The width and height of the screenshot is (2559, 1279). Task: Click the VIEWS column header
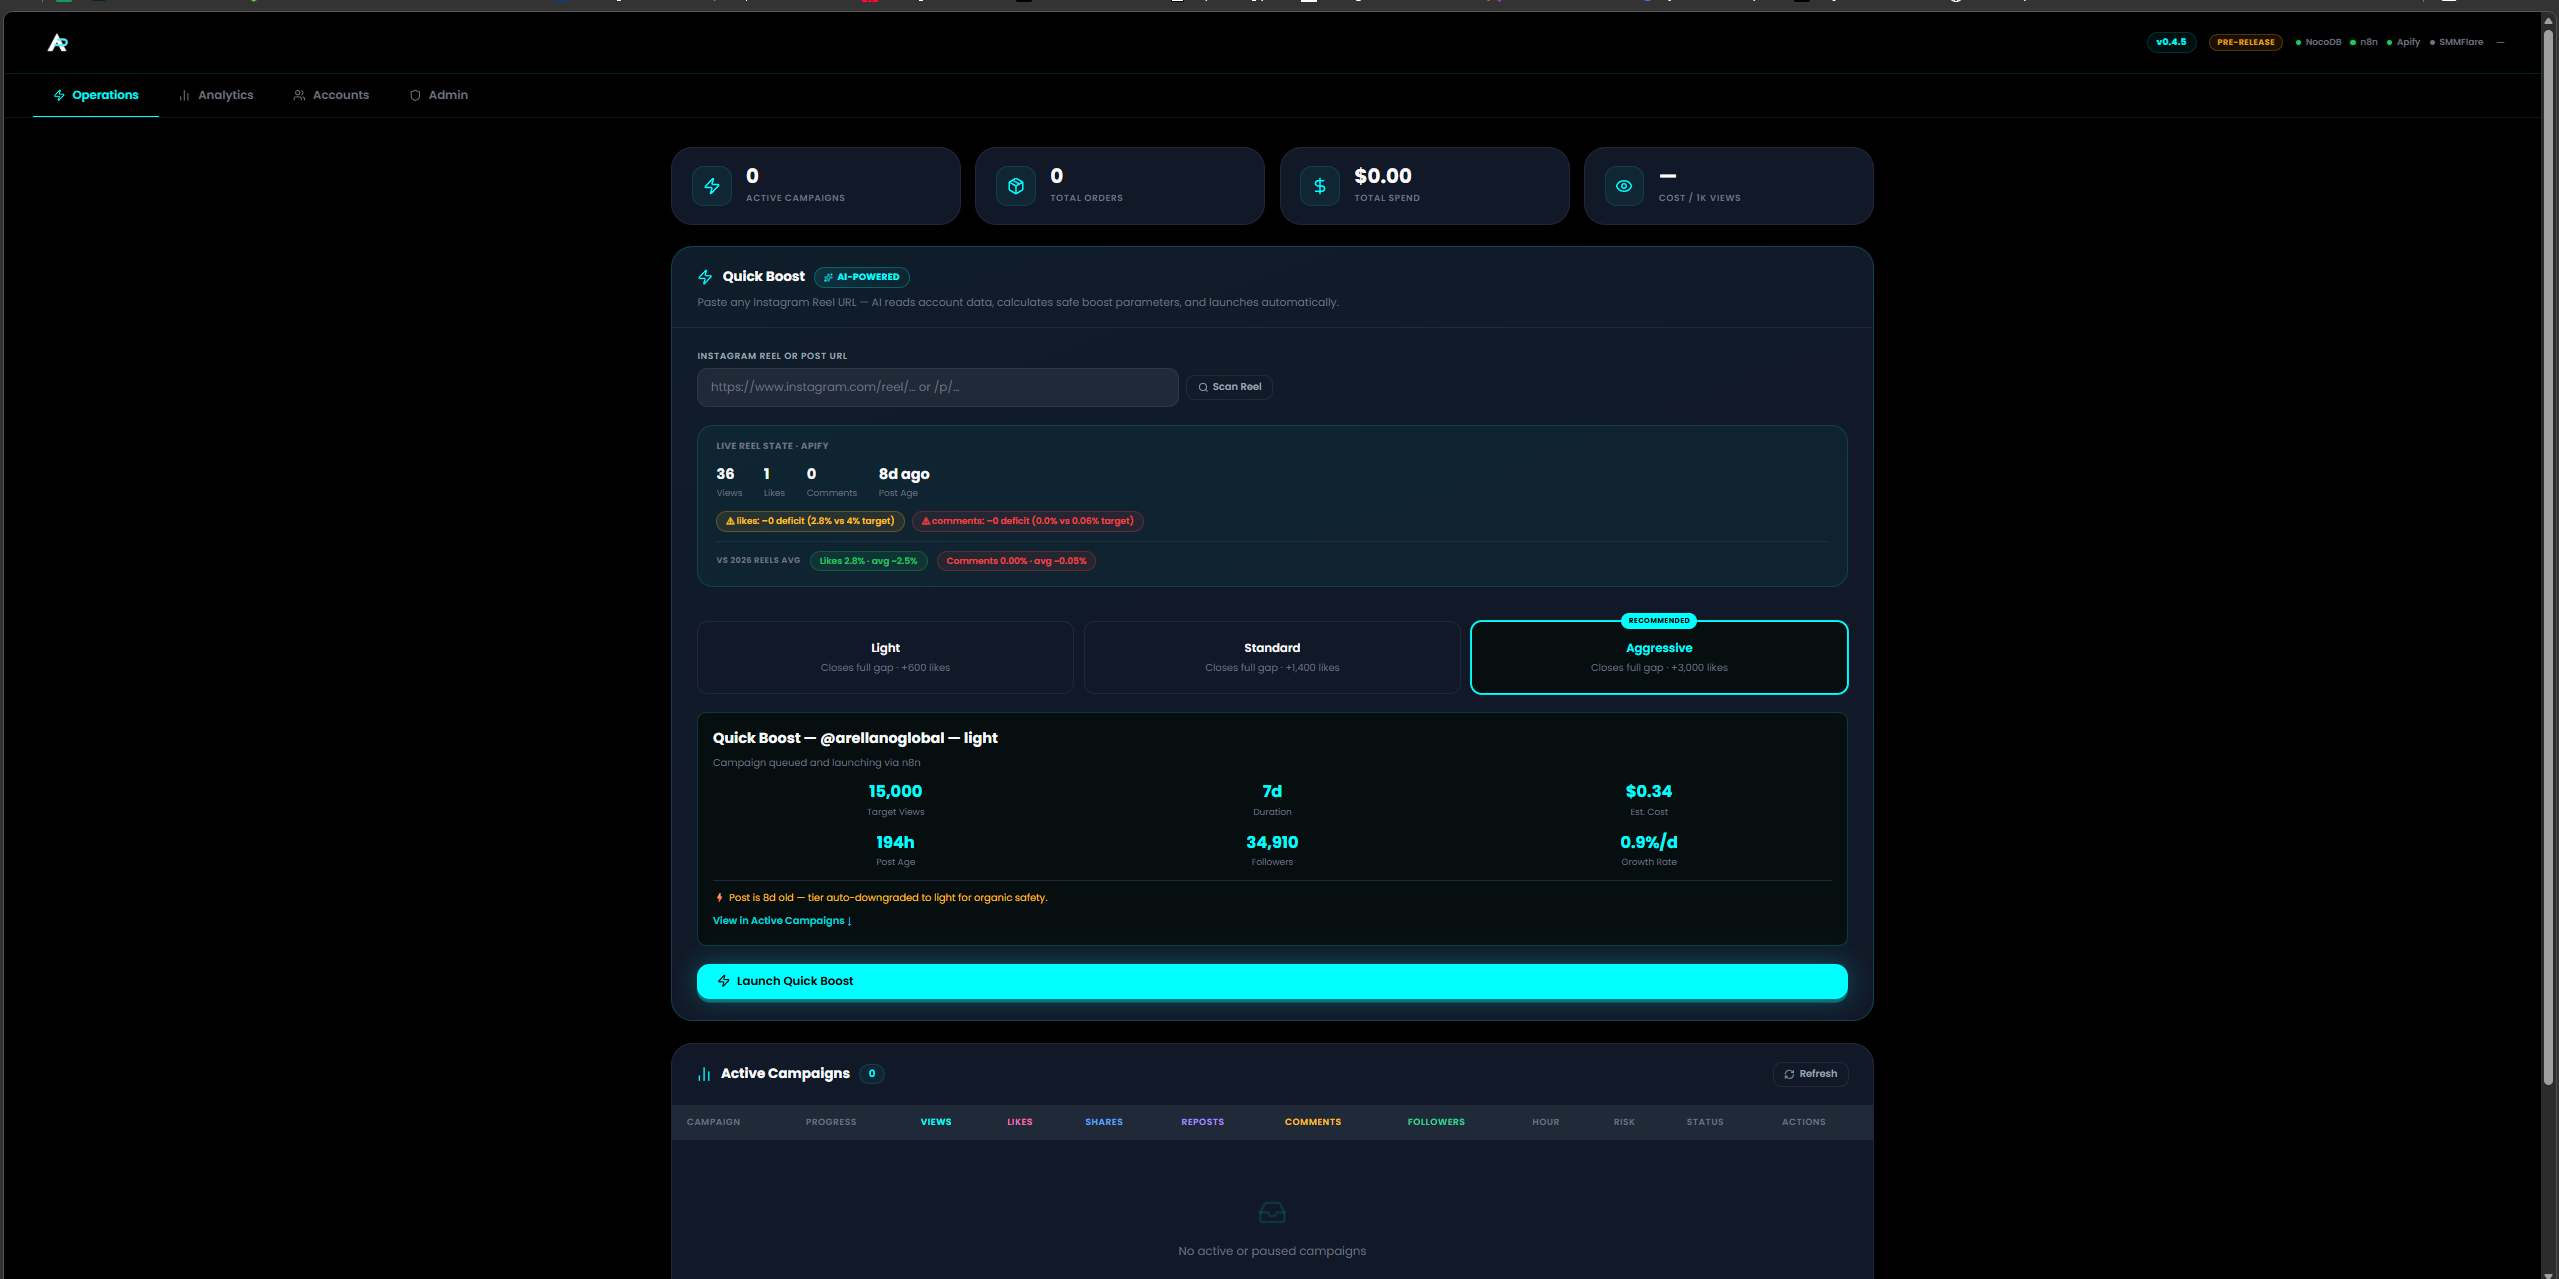click(x=936, y=1122)
